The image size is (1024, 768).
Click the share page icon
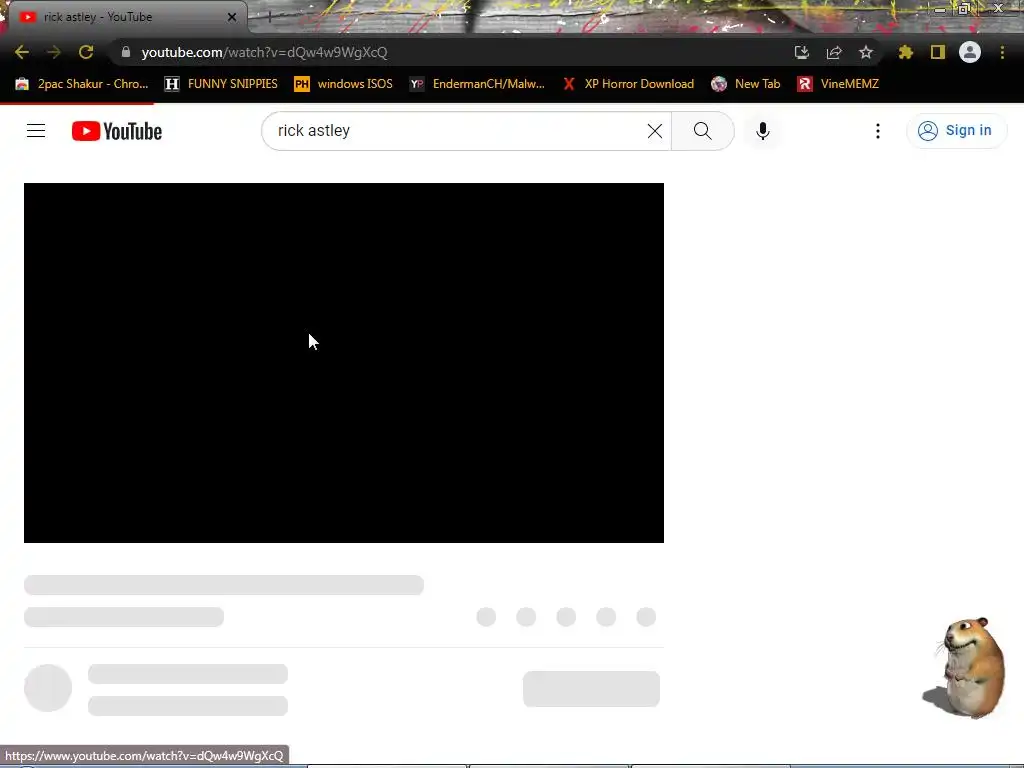834,52
